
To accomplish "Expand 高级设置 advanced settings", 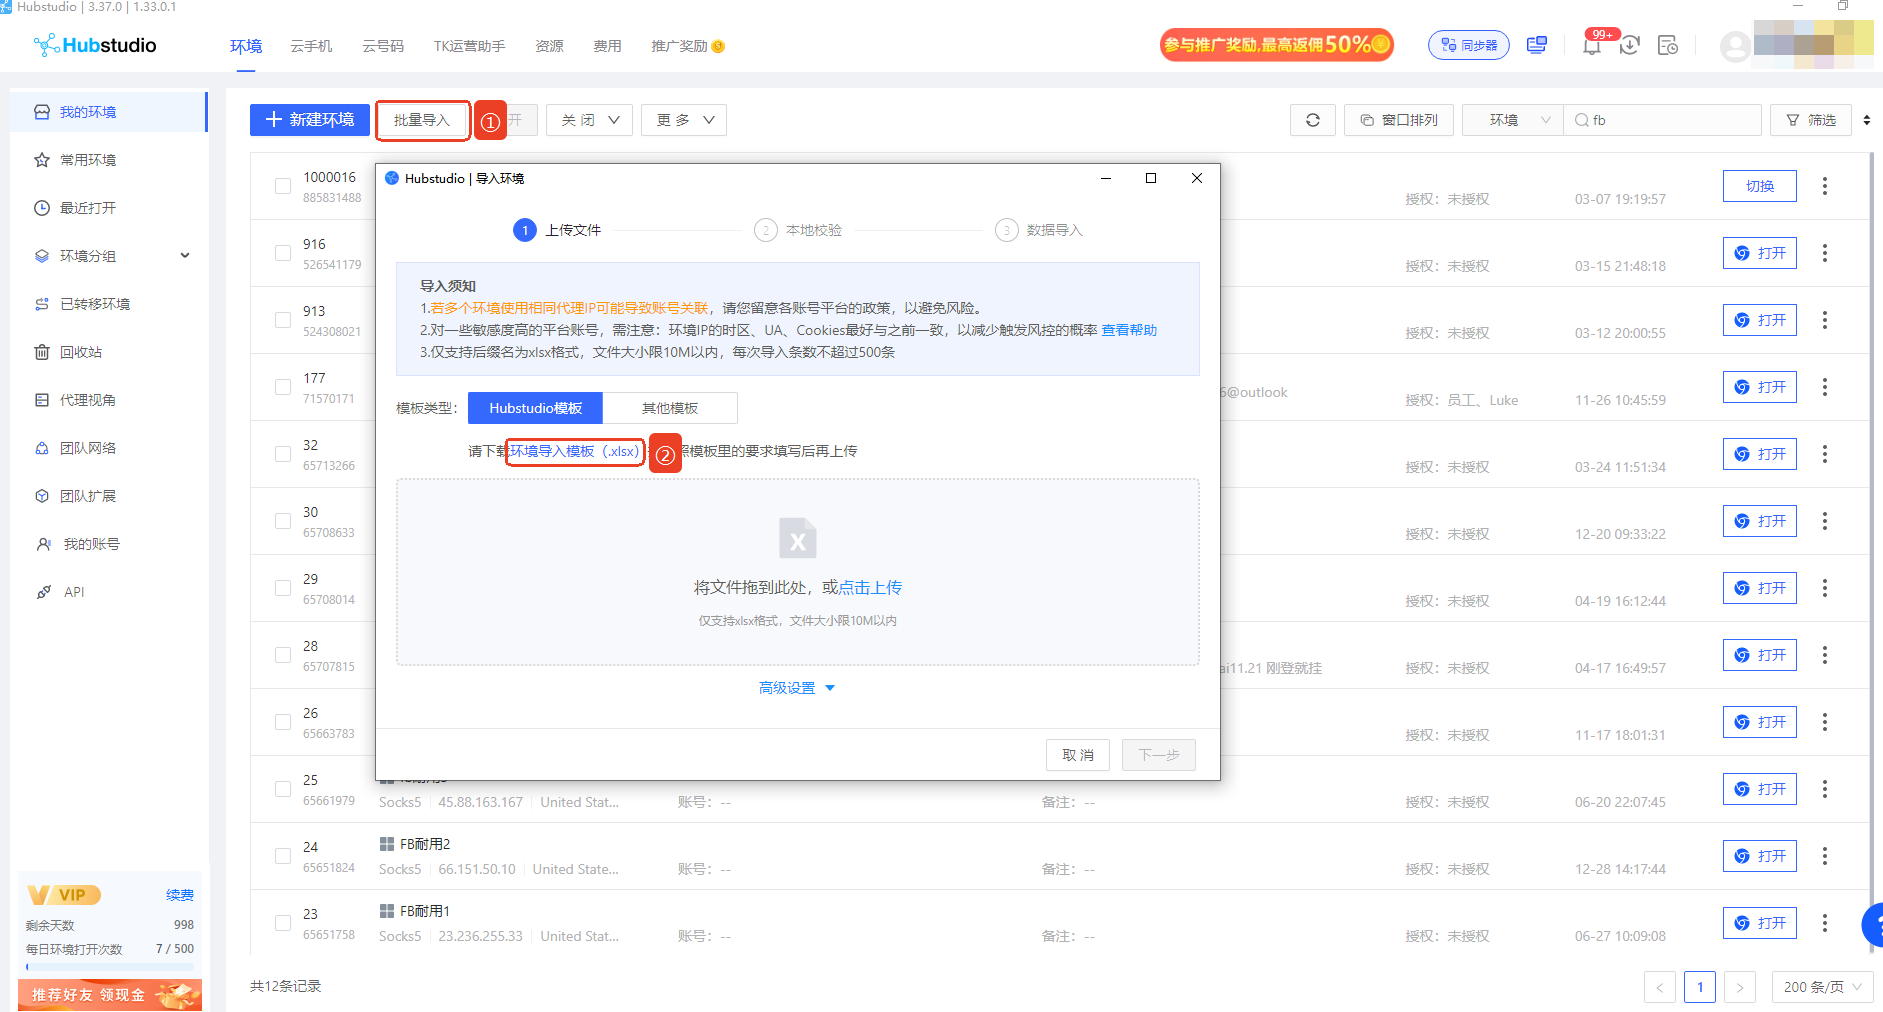I will pos(797,688).
